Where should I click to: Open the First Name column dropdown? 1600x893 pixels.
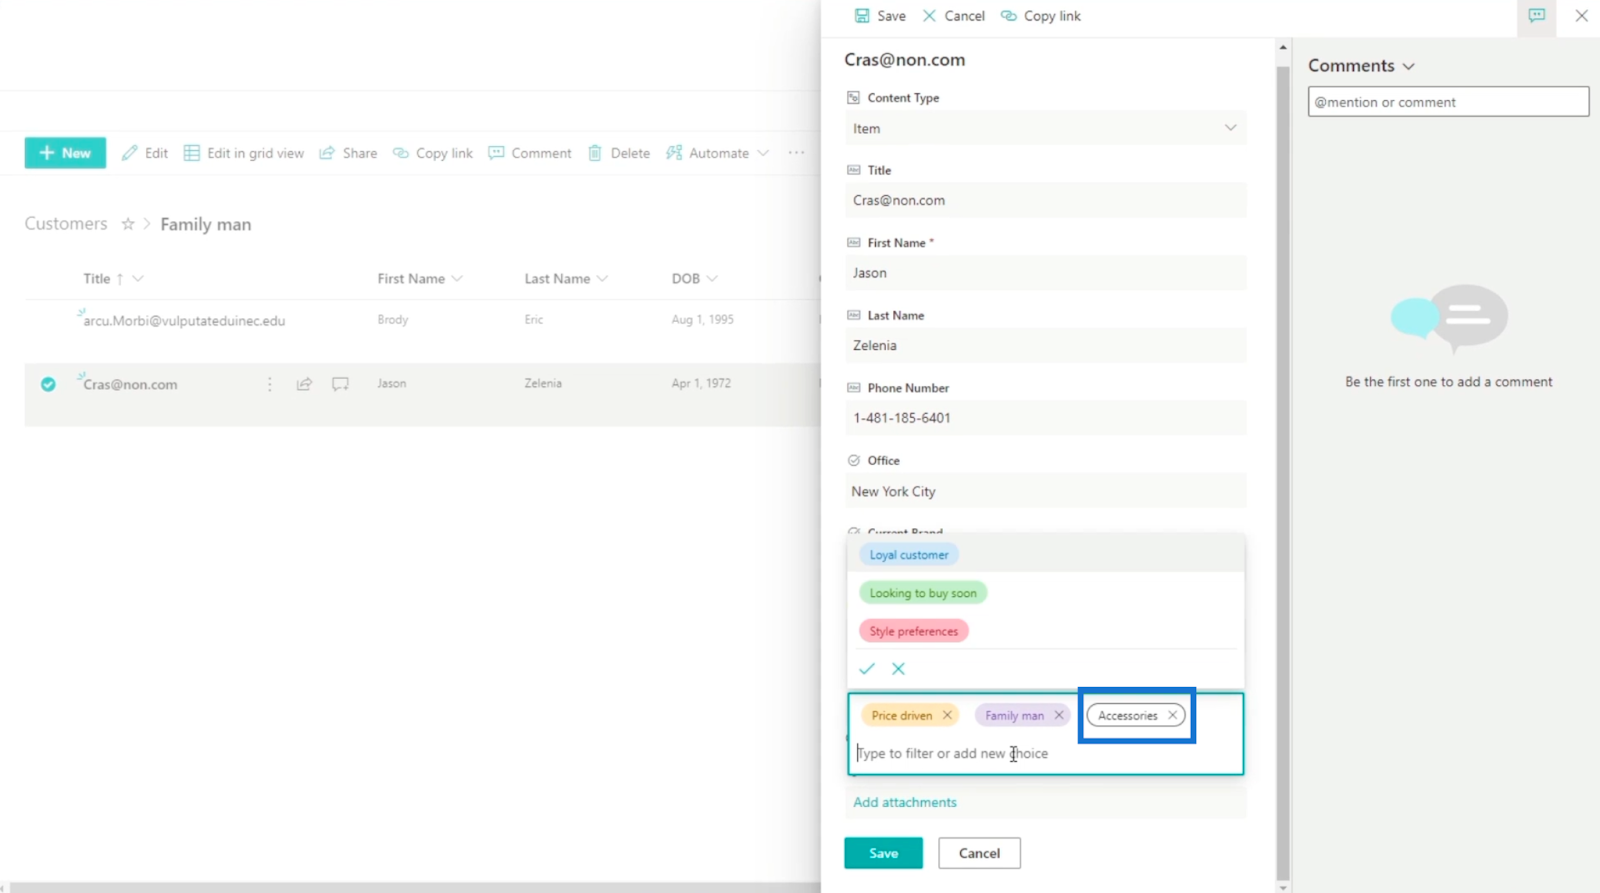[x=420, y=279]
